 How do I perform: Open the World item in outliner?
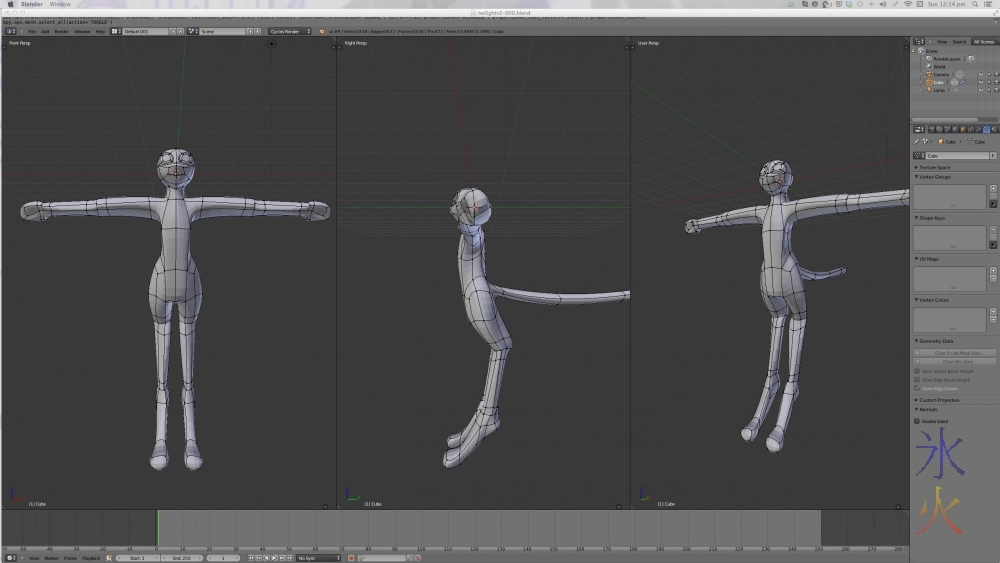(x=939, y=66)
